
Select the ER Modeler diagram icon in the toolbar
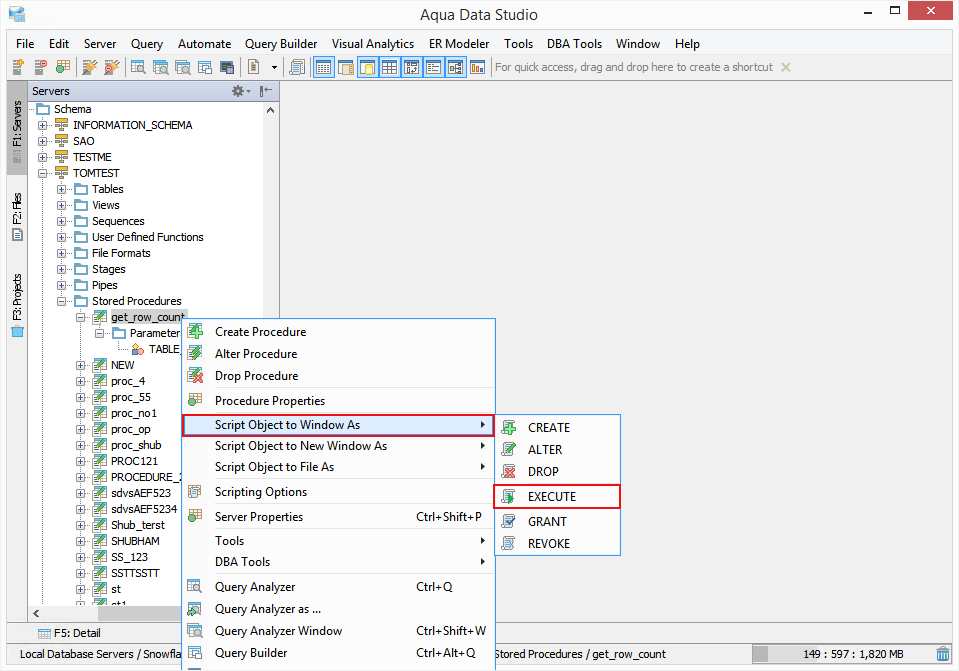pyautogui.click(x=454, y=66)
